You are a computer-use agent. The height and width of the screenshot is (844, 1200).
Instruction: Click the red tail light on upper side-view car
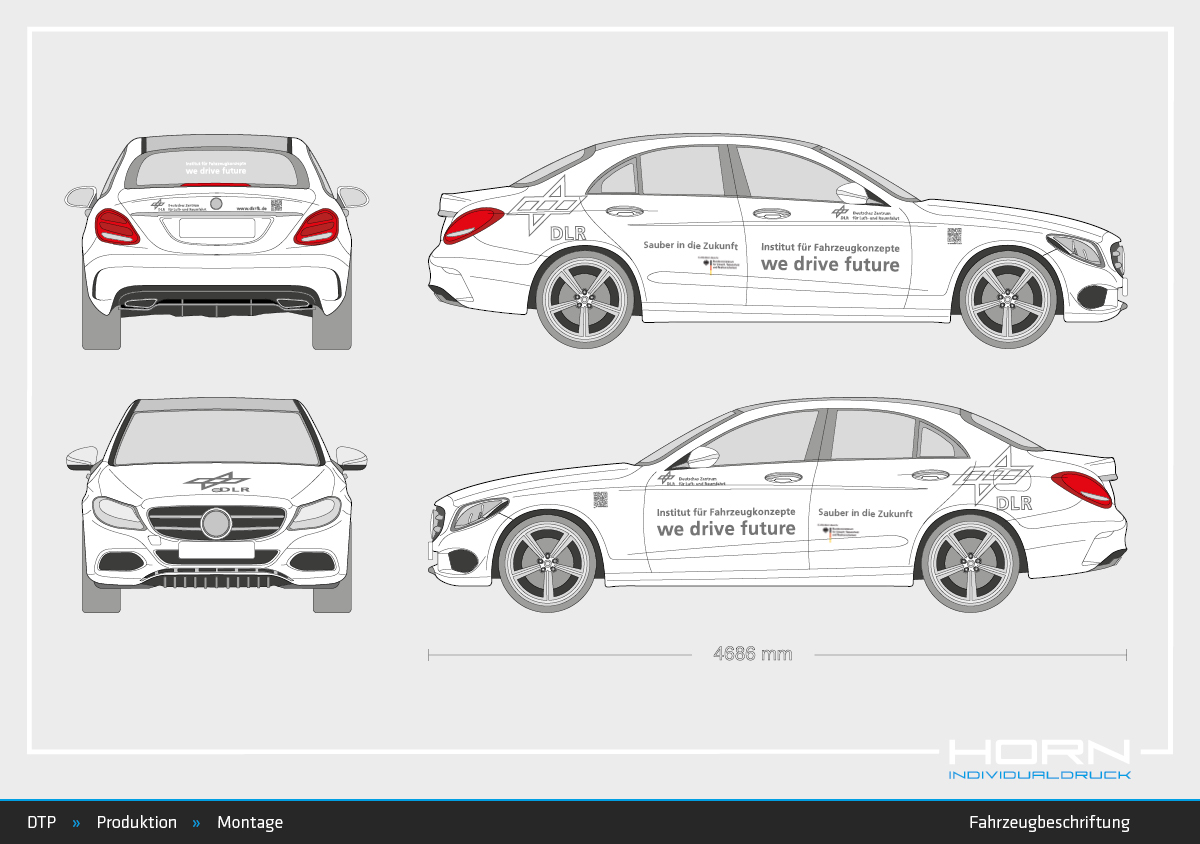click(474, 225)
